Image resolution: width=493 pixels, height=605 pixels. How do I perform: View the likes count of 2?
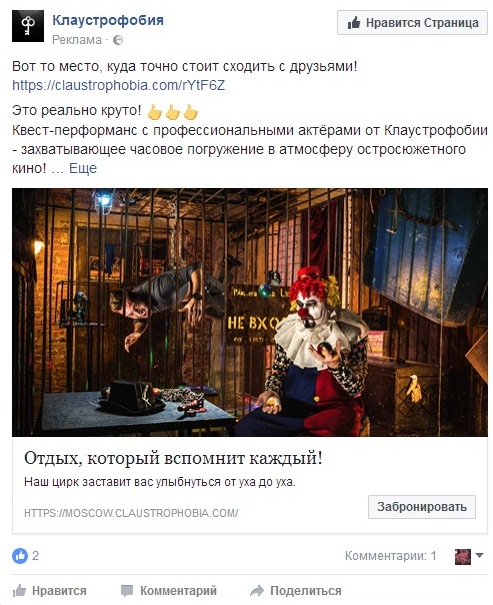[35, 556]
